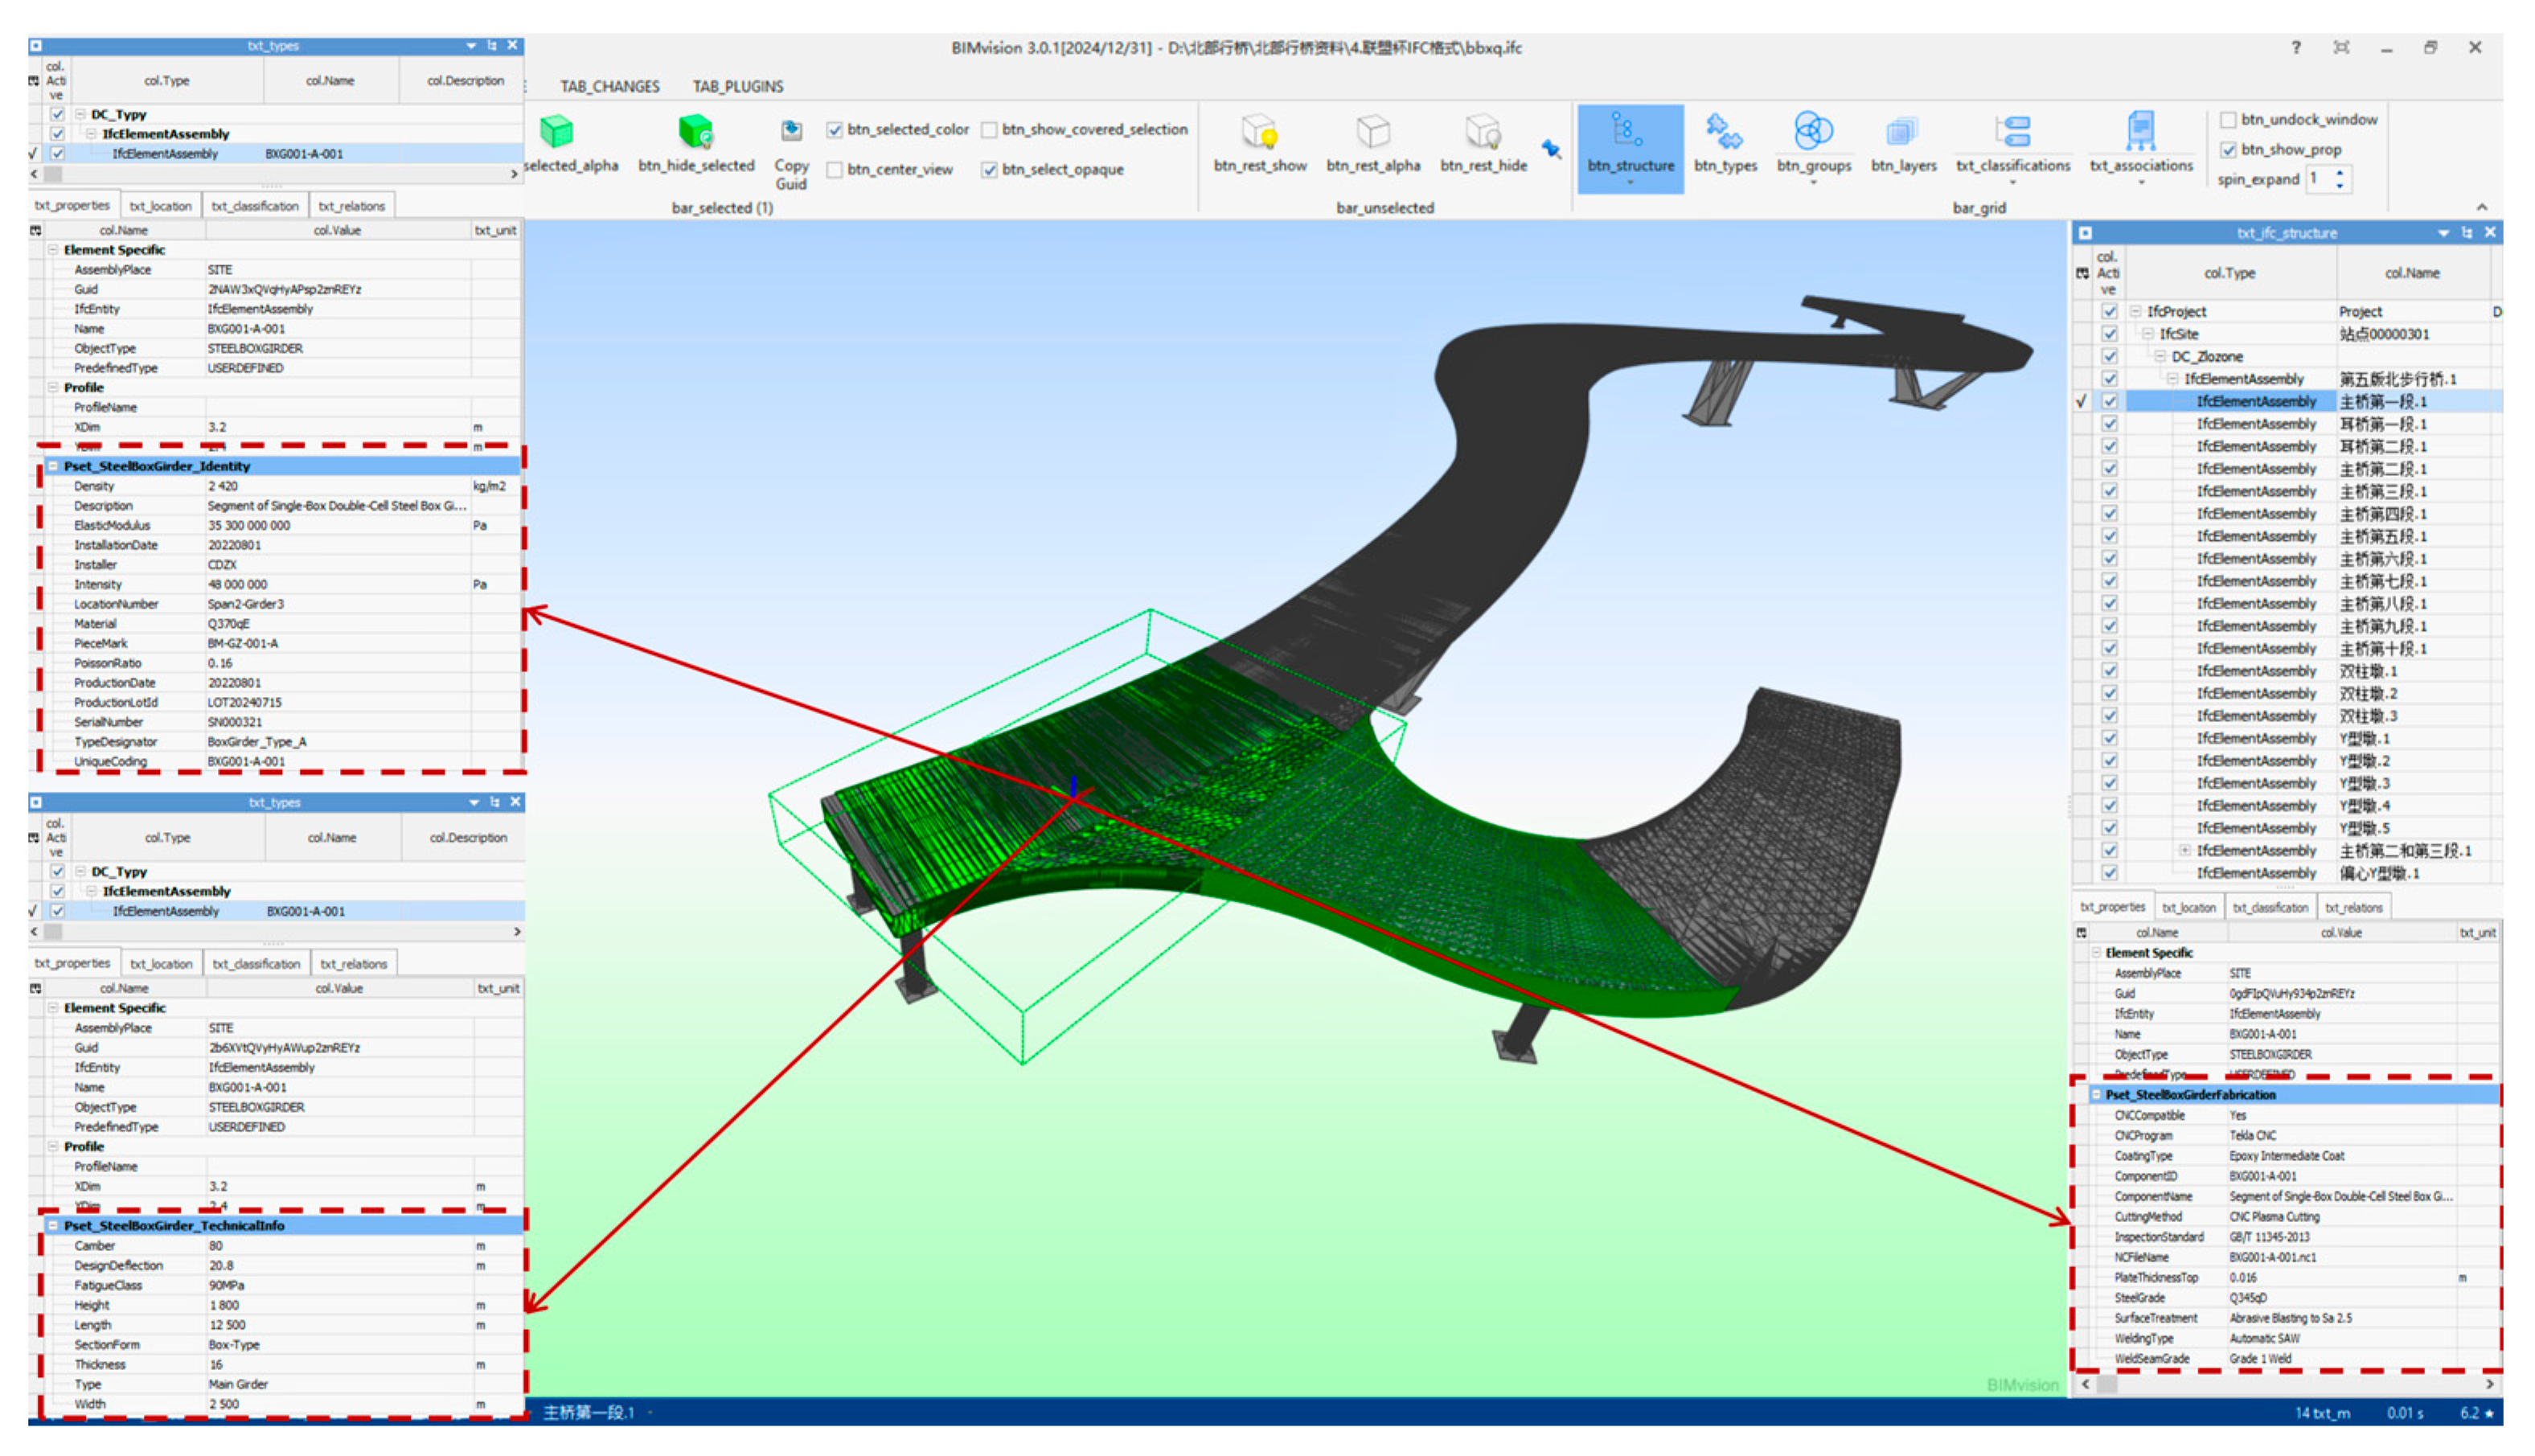This screenshot has height=1456, width=2535.
Task: Increase spin_expand value with up arrow
Action: click(2340, 174)
